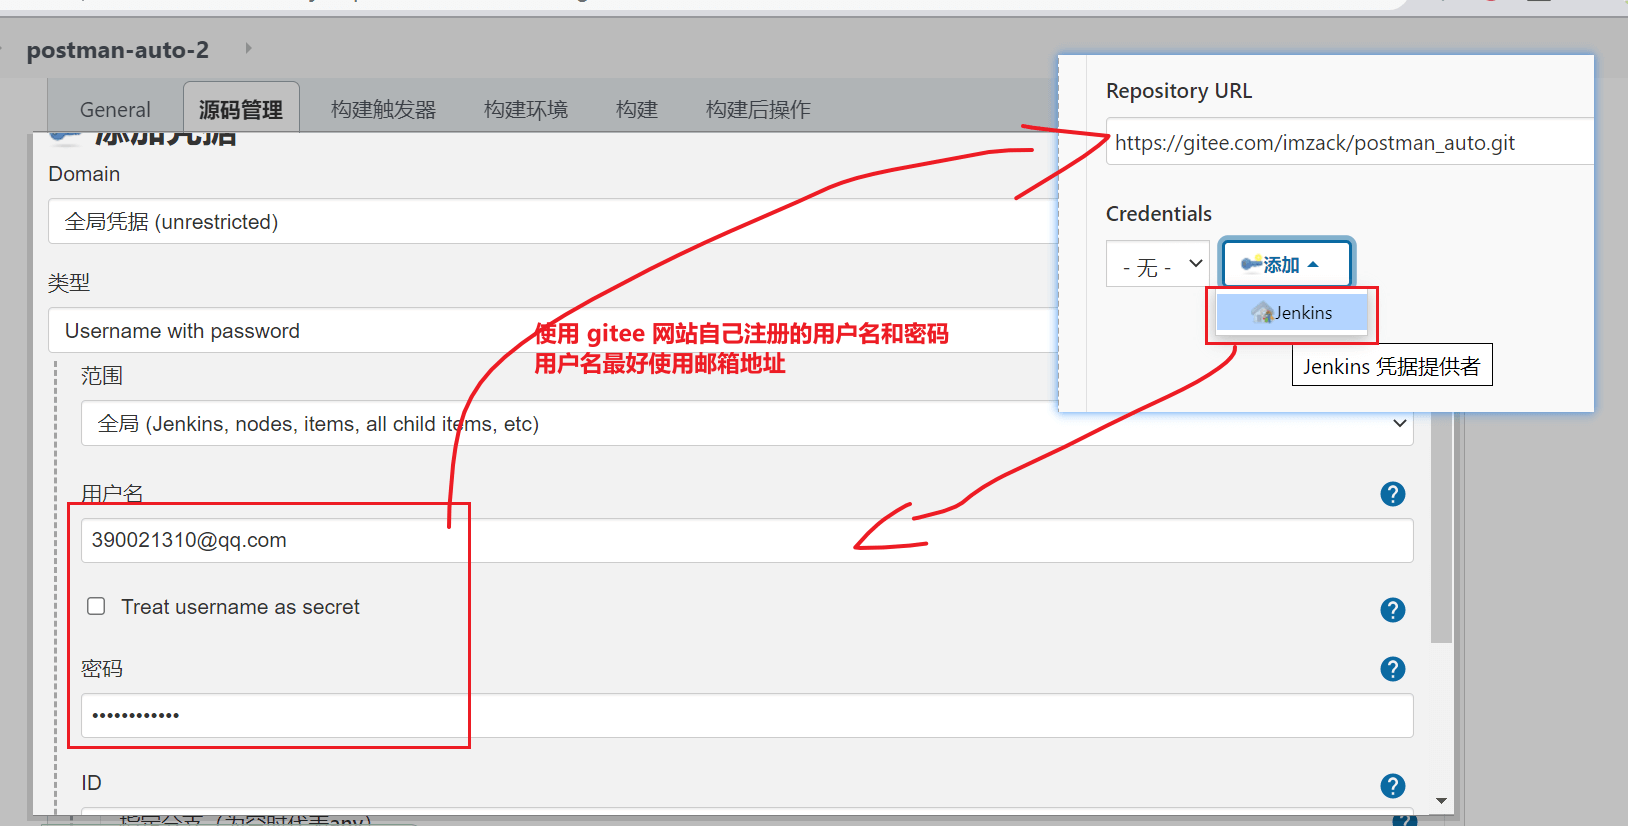Switch to the 构建环境 tab
The height and width of the screenshot is (826, 1628).
click(526, 109)
